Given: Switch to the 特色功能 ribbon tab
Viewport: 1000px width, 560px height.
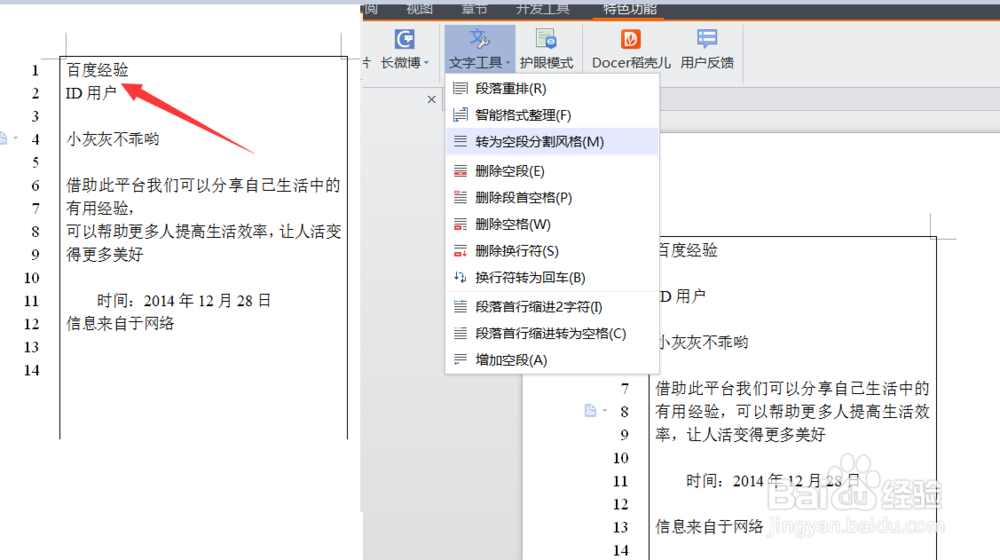Looking at the screenshot, I should point(629,8).
